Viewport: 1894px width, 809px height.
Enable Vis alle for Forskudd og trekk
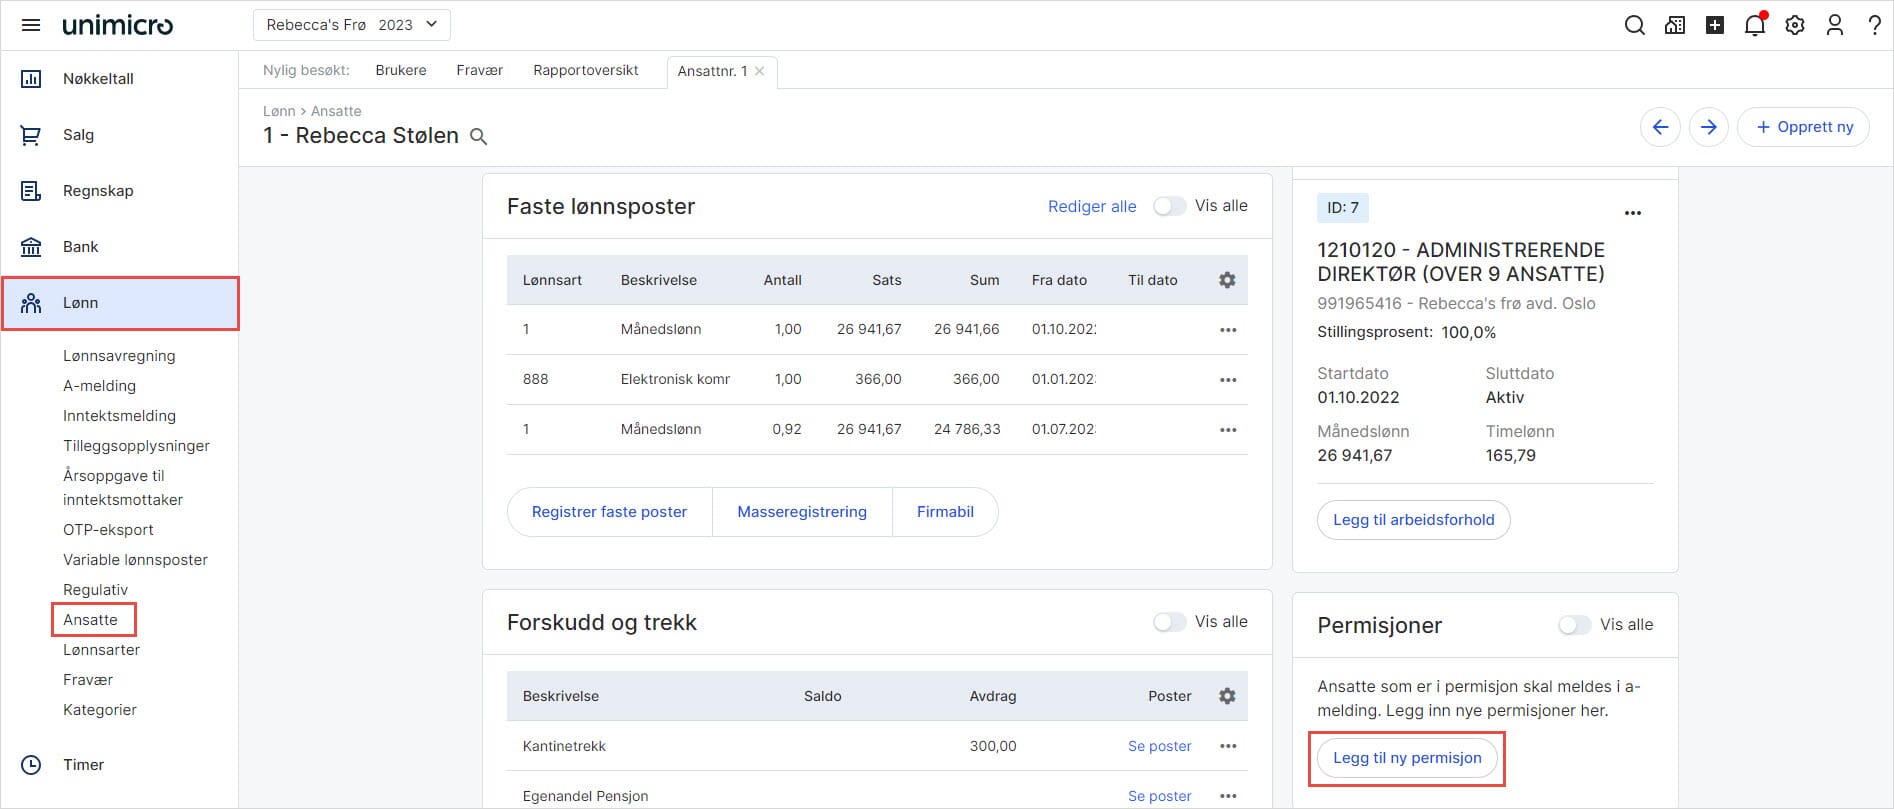coord(1169,622)
